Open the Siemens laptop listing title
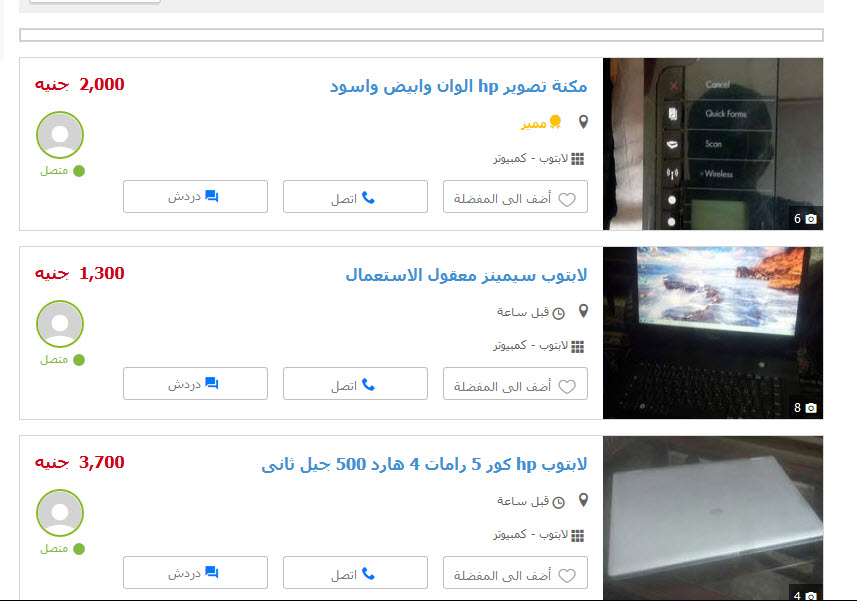This screenshot has width=857, height=601. click(x=466, y=275)
